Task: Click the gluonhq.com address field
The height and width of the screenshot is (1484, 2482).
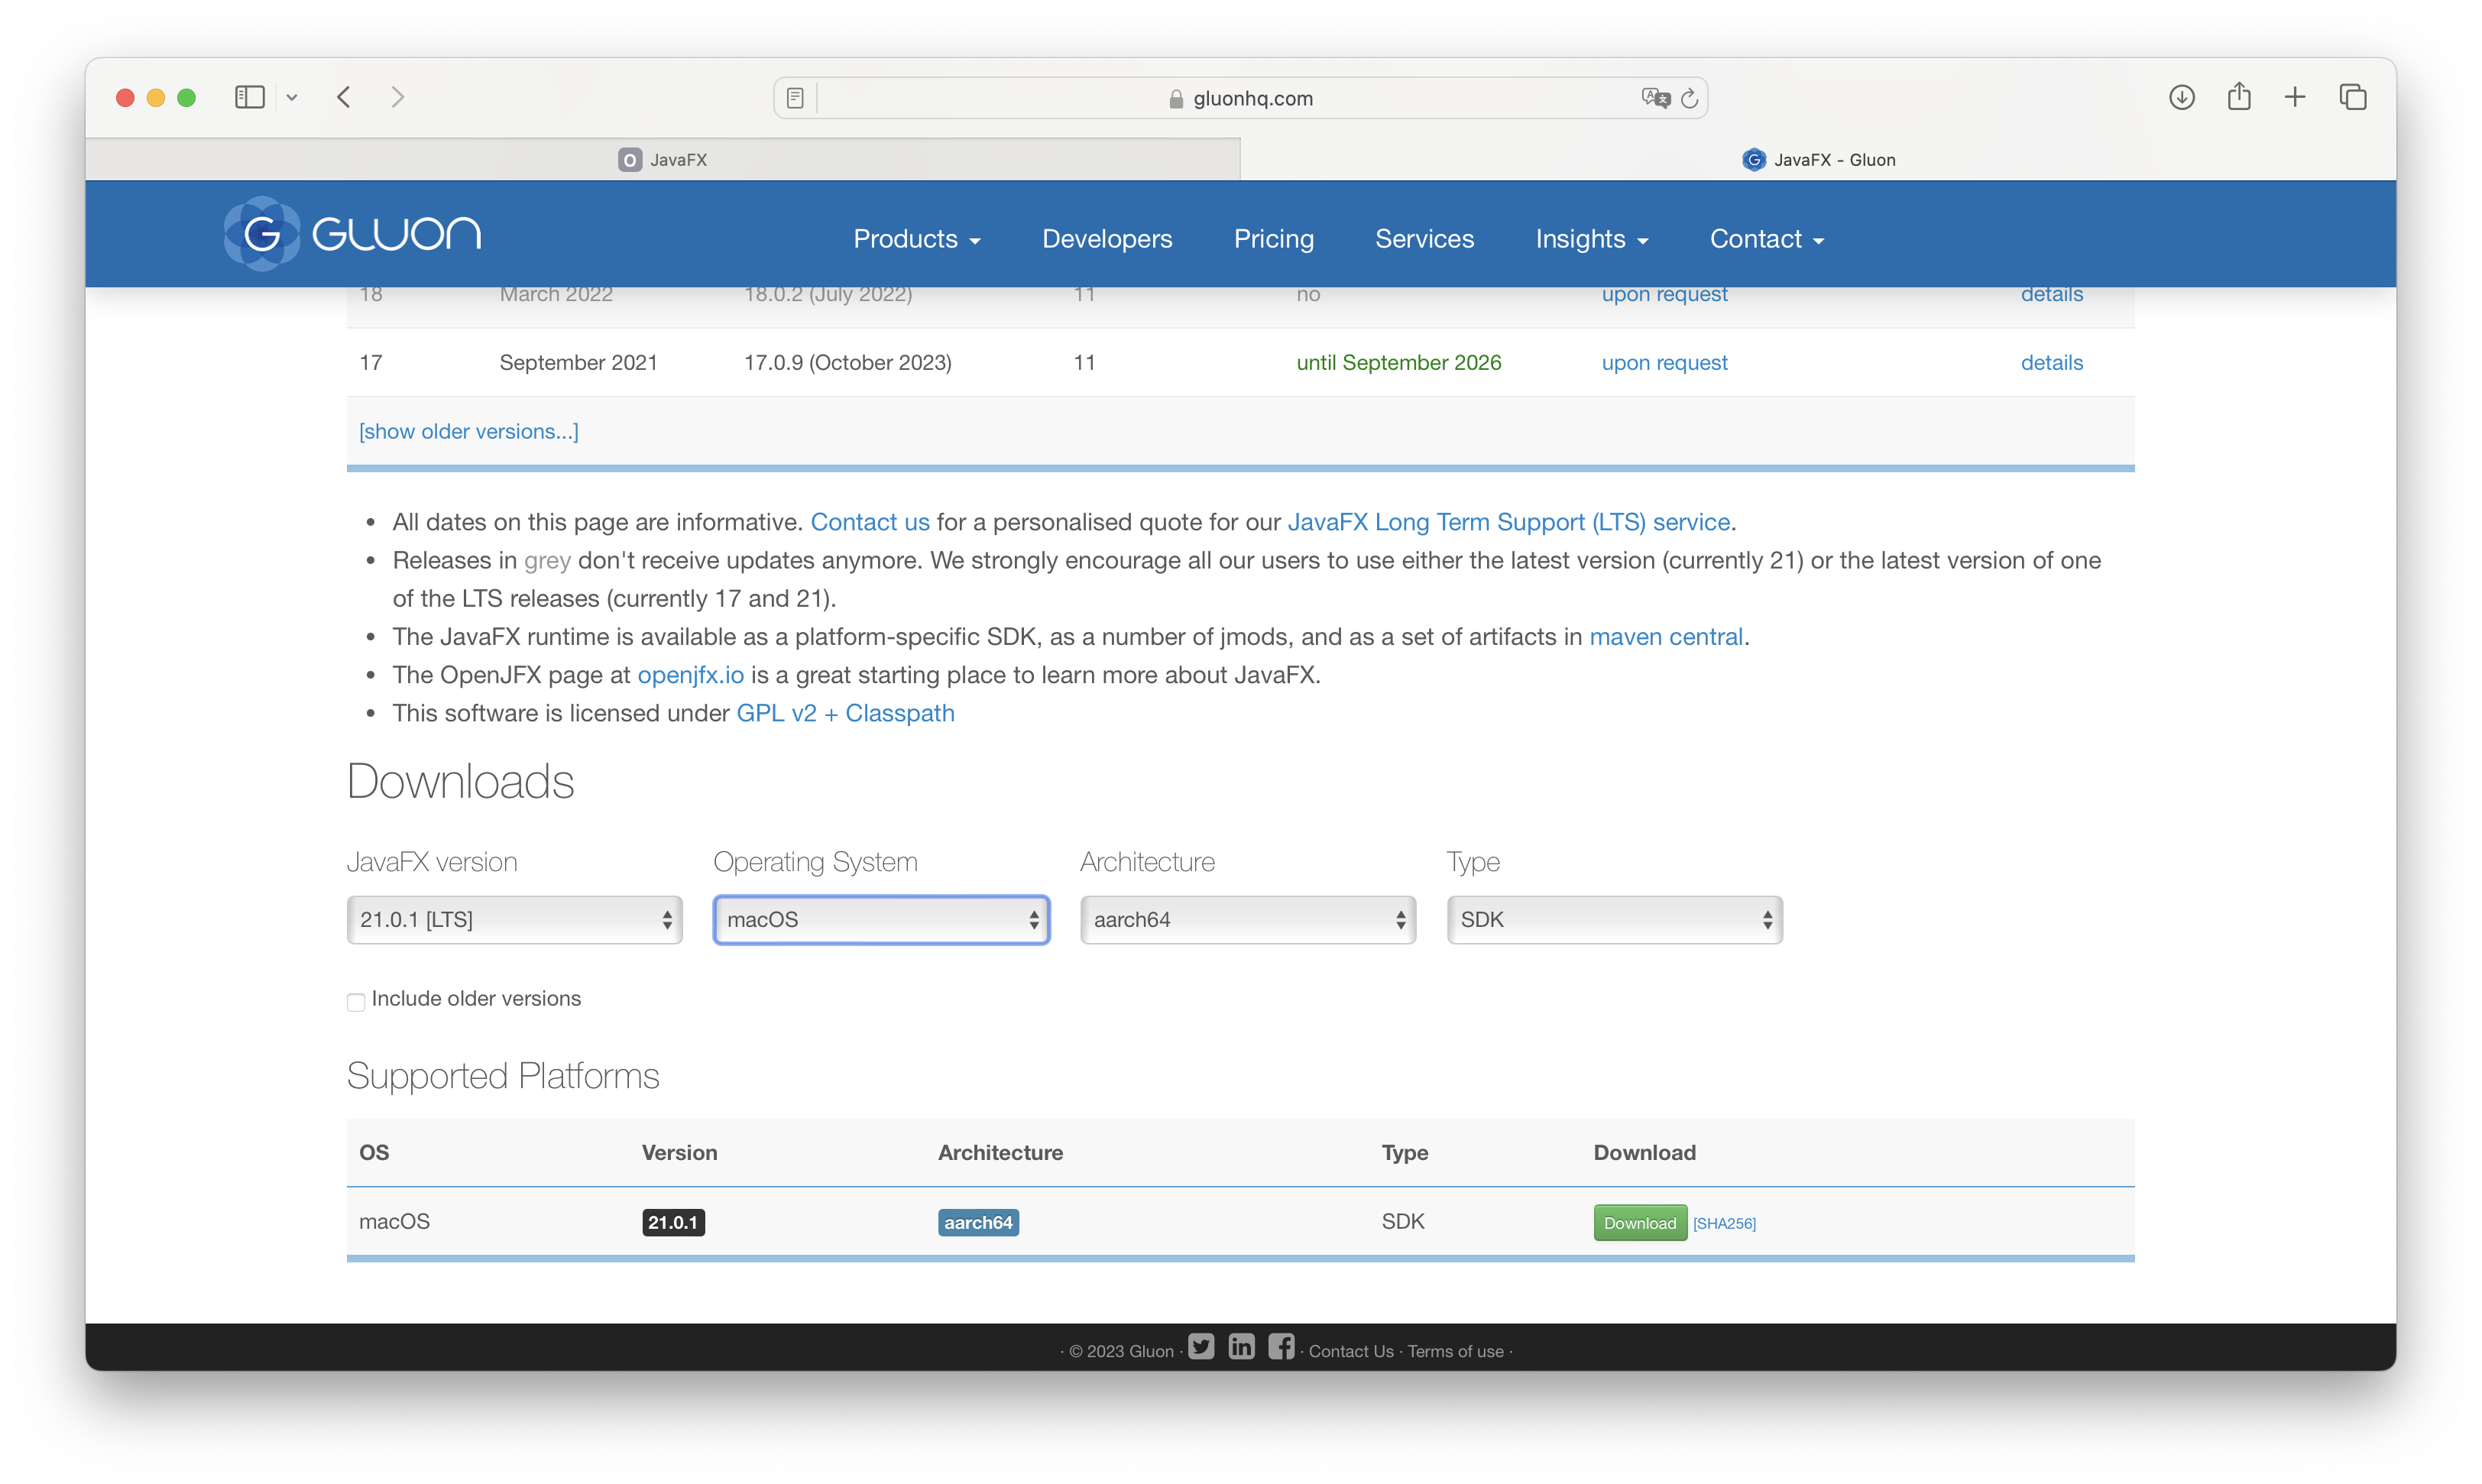Action: click(1240, 98)
